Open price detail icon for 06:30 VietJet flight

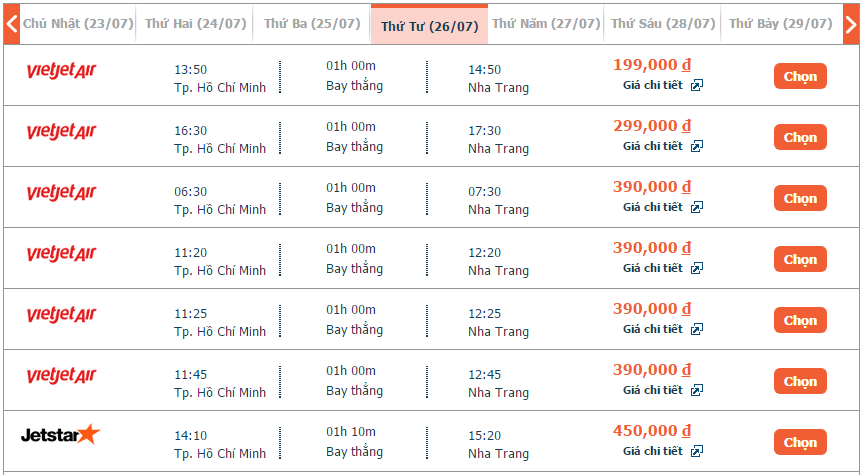click(x=697, y=207)
